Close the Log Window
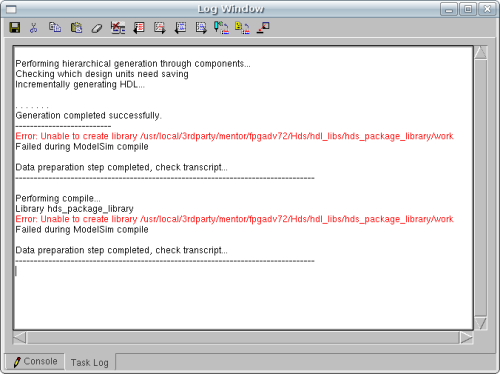This screenshot has height=374, width=500. [x=487, y=9]
